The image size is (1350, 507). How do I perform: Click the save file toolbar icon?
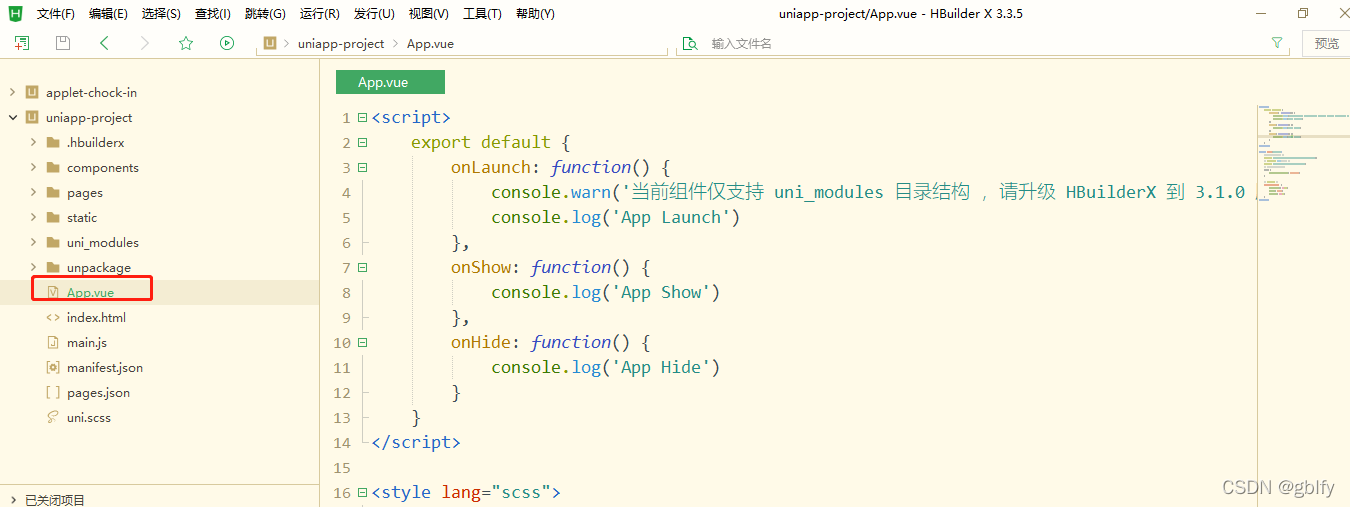click(x=63, y=43)
